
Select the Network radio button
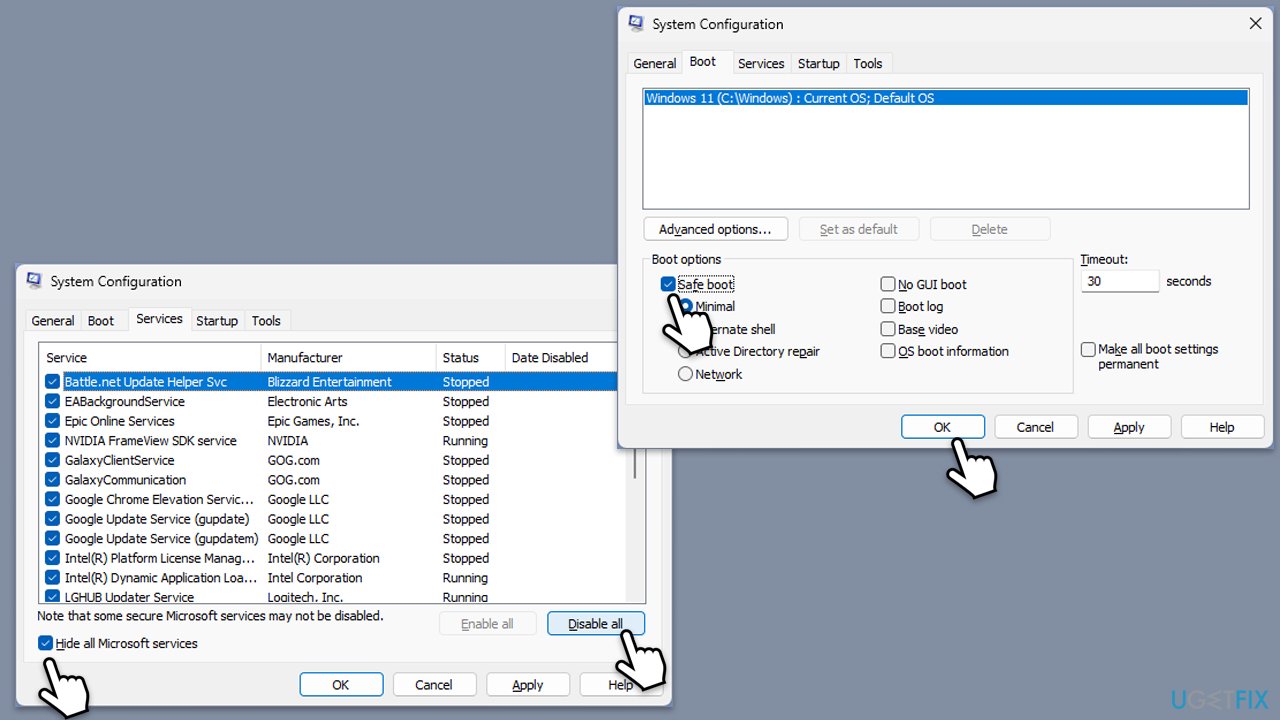pos(685,374)
